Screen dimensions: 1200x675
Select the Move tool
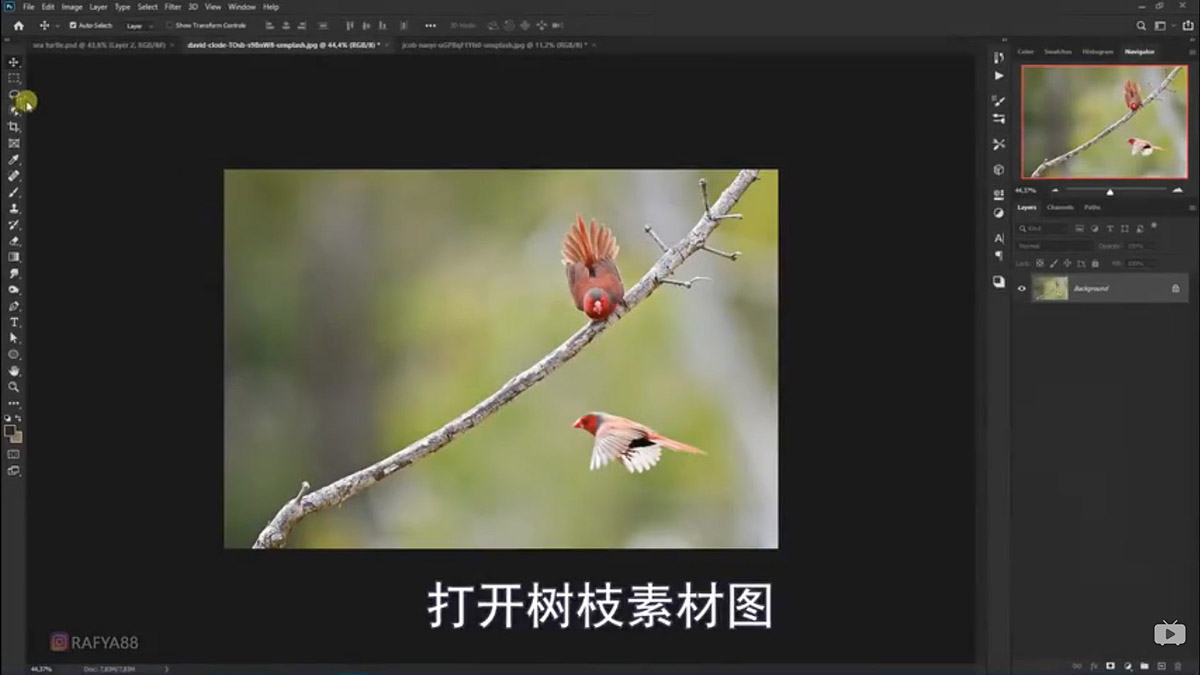tap(12, 61)
